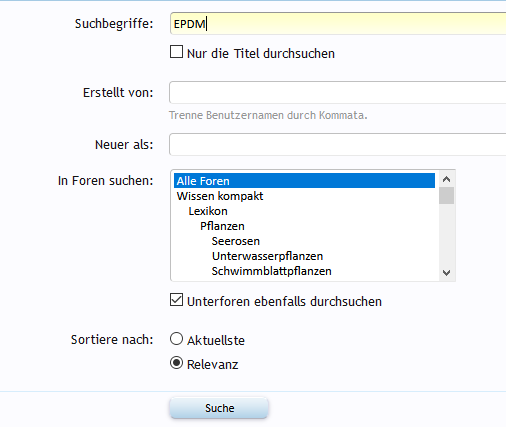Click the Erstellt von input field

pyautogui.click(x=338, y=92)
